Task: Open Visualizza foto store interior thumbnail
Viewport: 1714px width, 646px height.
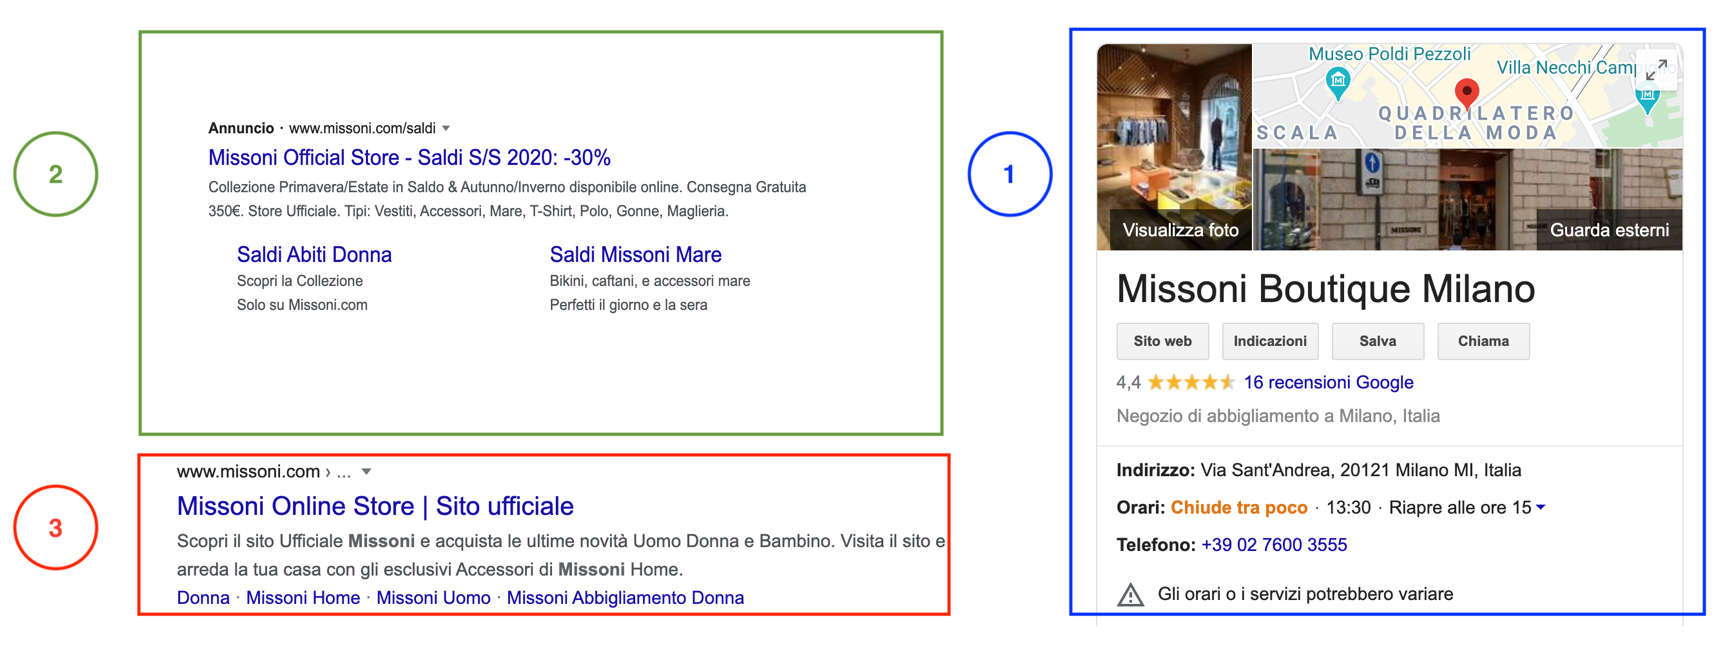Action: [1174, 146]
